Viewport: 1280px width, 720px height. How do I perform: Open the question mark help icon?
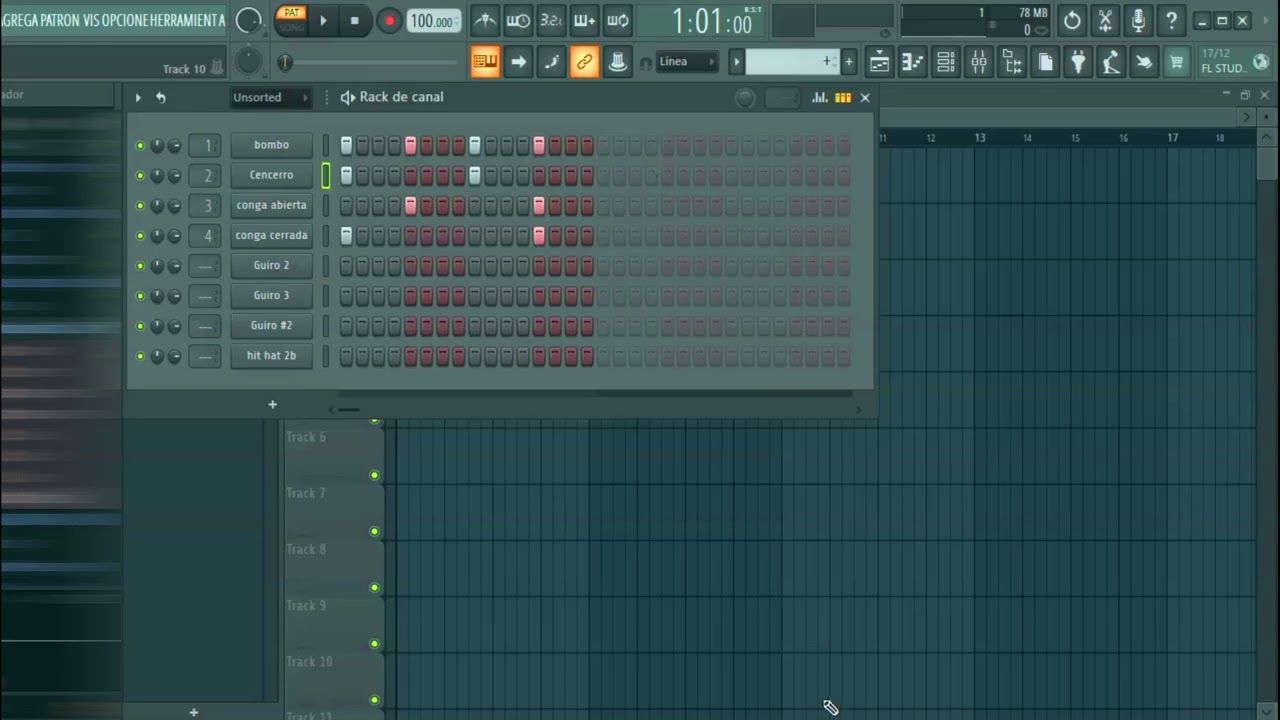coord(1171,20)
